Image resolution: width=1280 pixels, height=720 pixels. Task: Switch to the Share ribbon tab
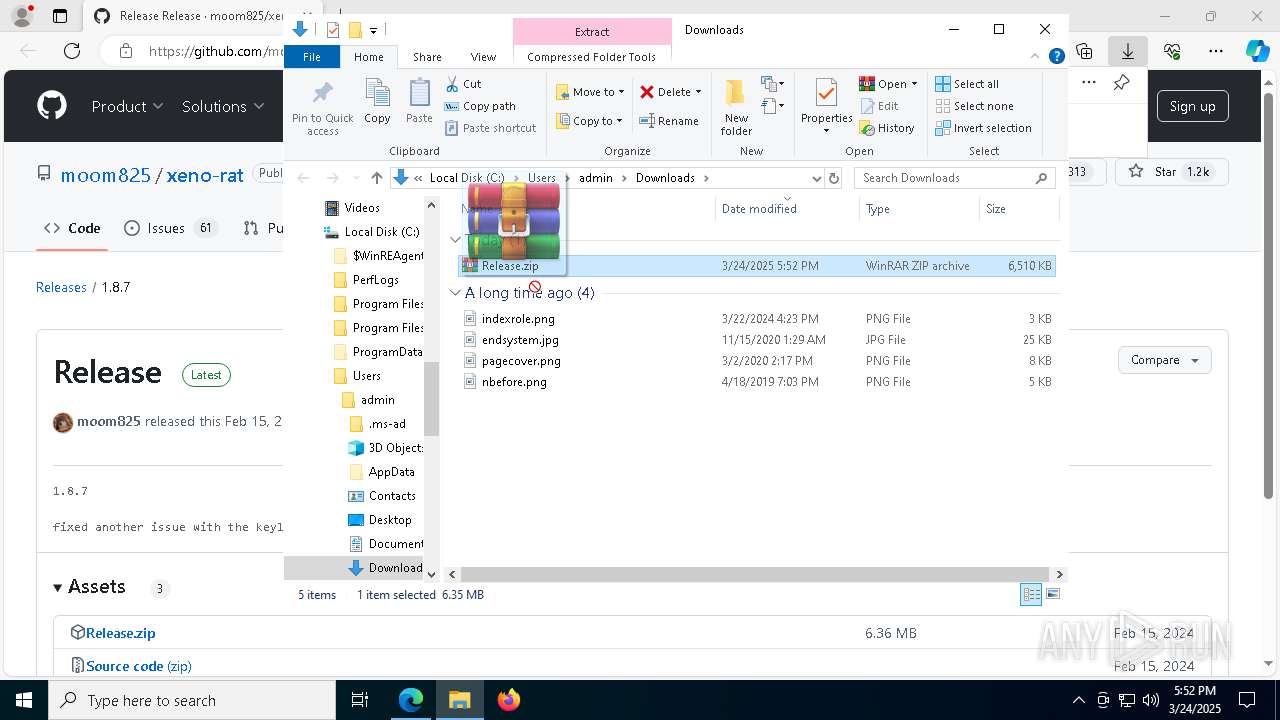click(x=427, y=57)
